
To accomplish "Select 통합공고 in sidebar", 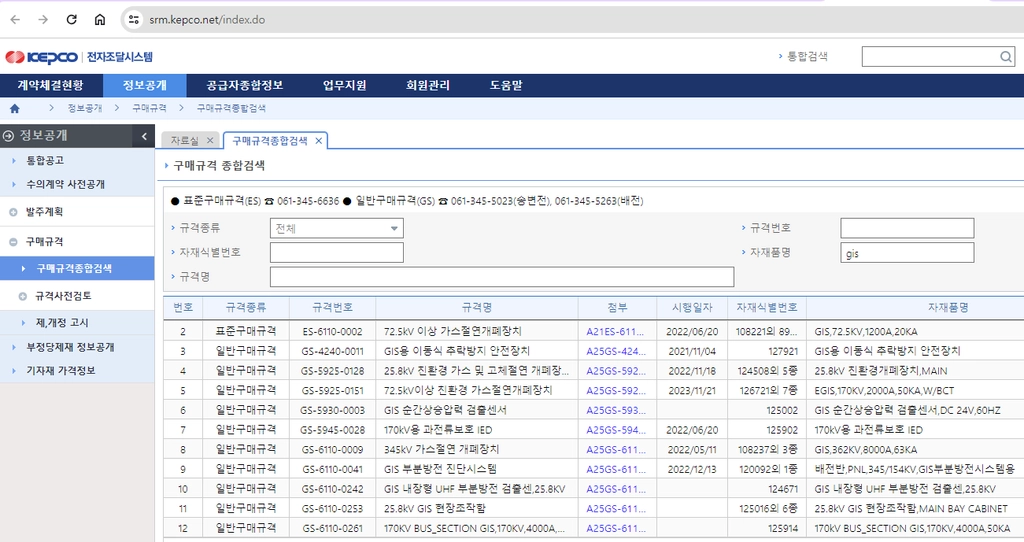I will 45,161.
